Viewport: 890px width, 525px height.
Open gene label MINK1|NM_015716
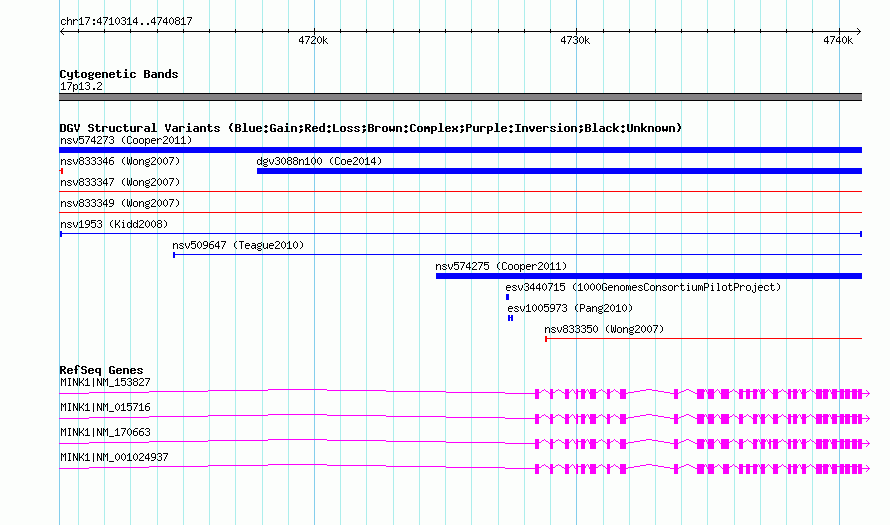(105, 408)
